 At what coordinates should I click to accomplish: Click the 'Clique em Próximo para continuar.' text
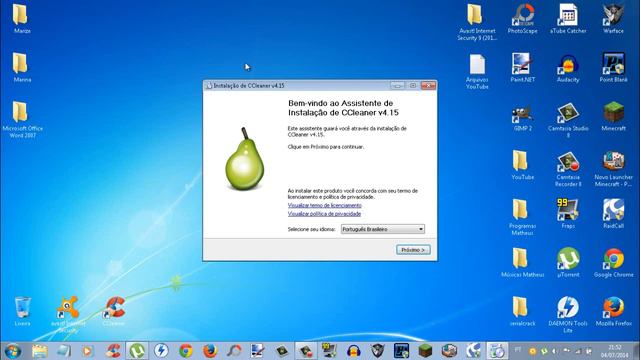point(326,147)
